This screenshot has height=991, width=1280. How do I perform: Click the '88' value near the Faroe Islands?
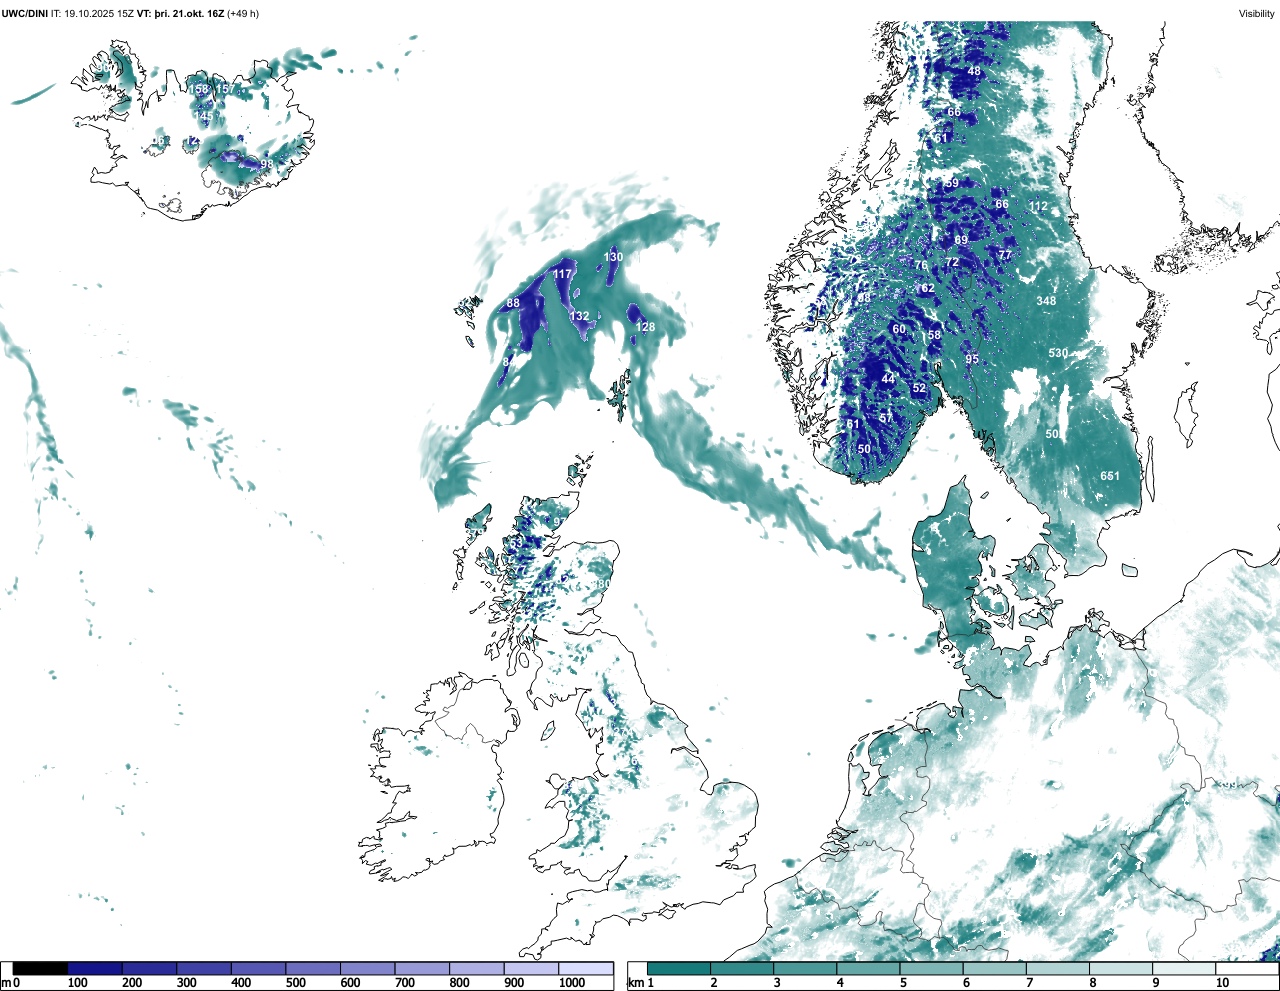(513, 303)
